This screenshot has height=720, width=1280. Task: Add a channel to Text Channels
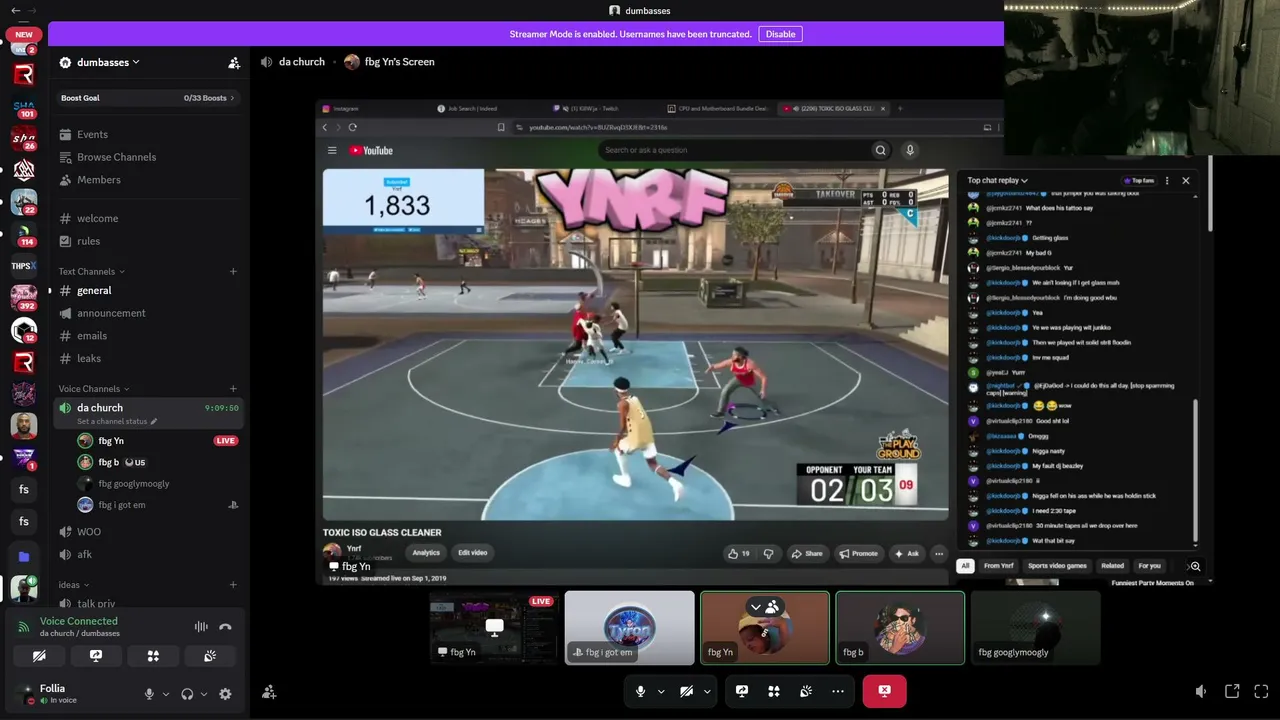[x=233, y=271]
